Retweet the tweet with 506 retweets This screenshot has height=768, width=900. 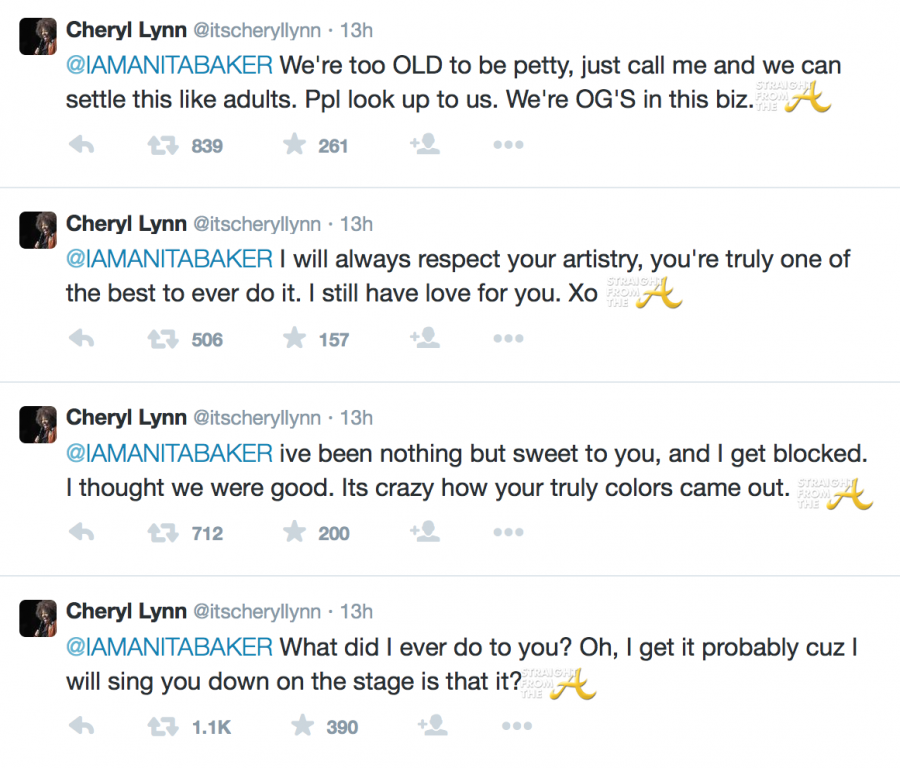point(161,339)
